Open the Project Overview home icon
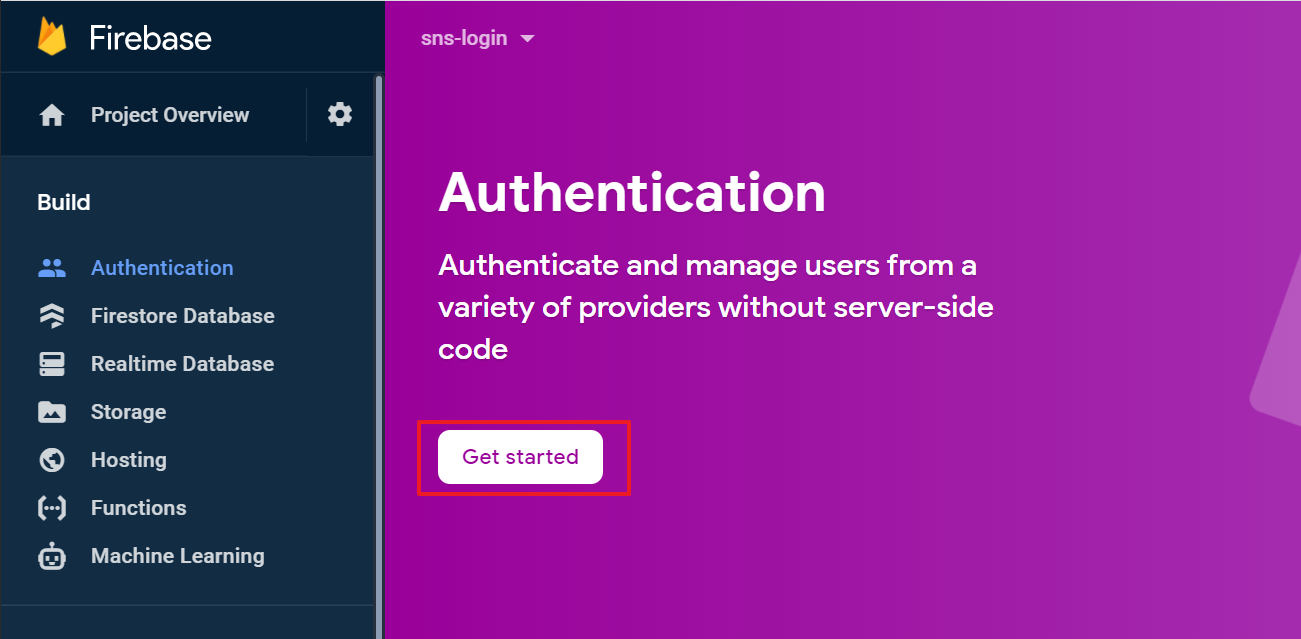Viewport: 1301px width, 639px height. click(x=52, y=115)
